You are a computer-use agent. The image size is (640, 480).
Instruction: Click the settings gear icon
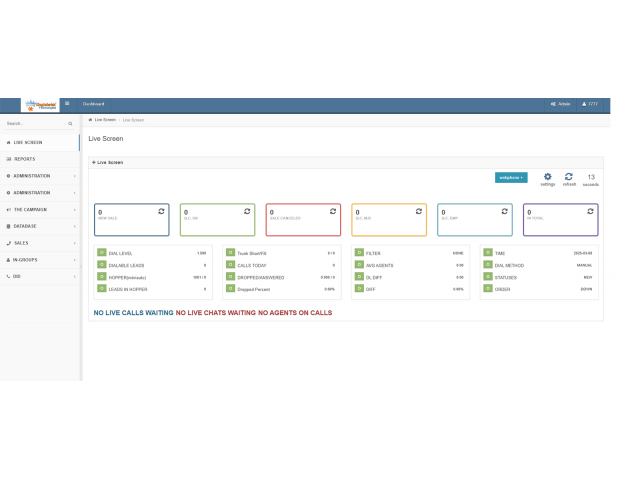[x=547, y=177]
